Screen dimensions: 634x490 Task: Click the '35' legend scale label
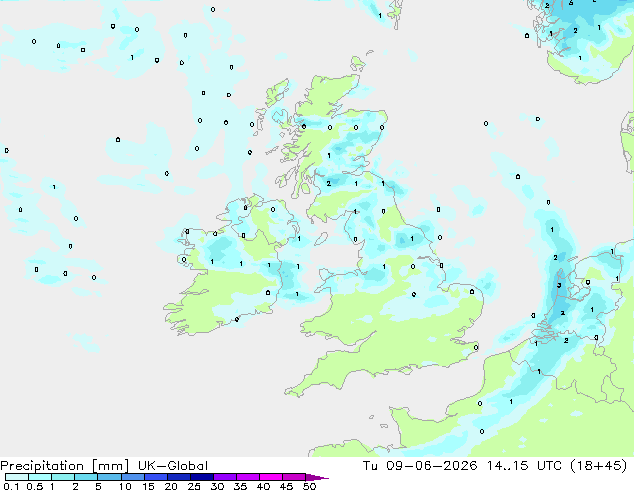[x=240, y=486]
